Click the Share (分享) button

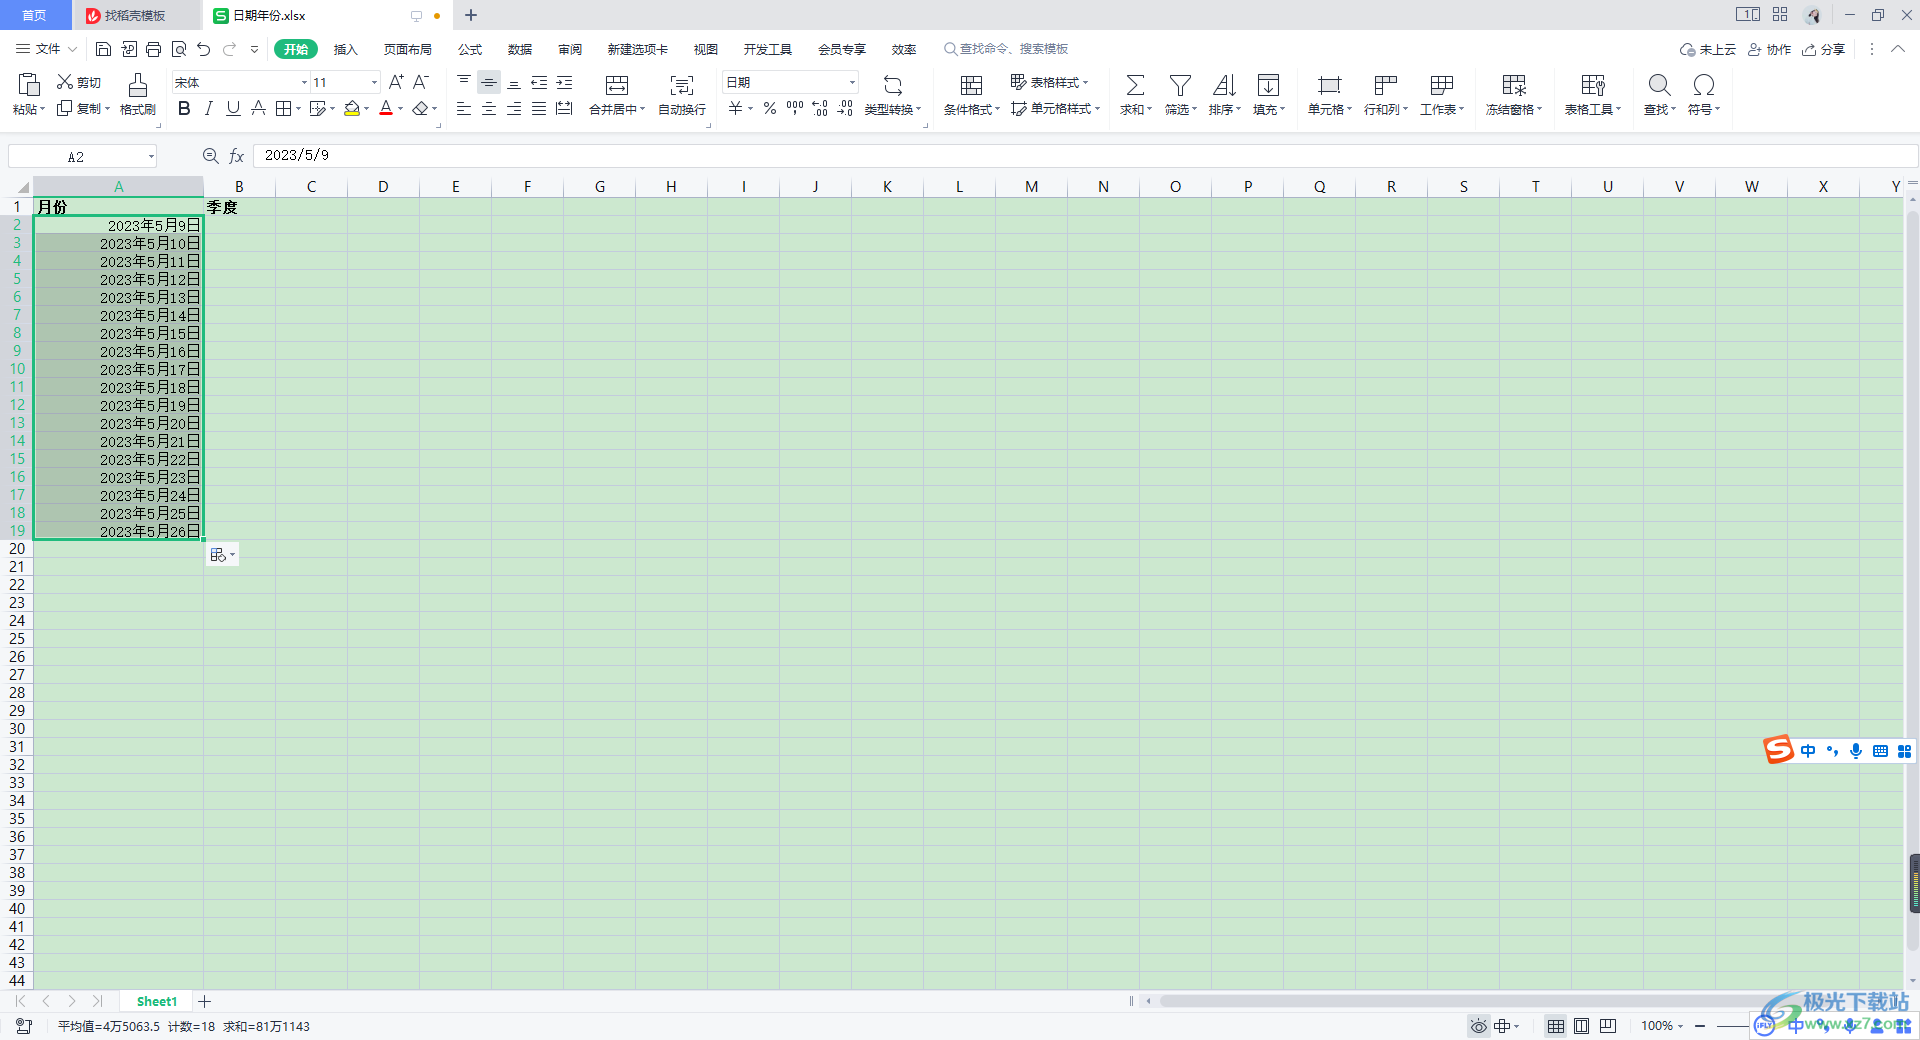coord(1823,49)
